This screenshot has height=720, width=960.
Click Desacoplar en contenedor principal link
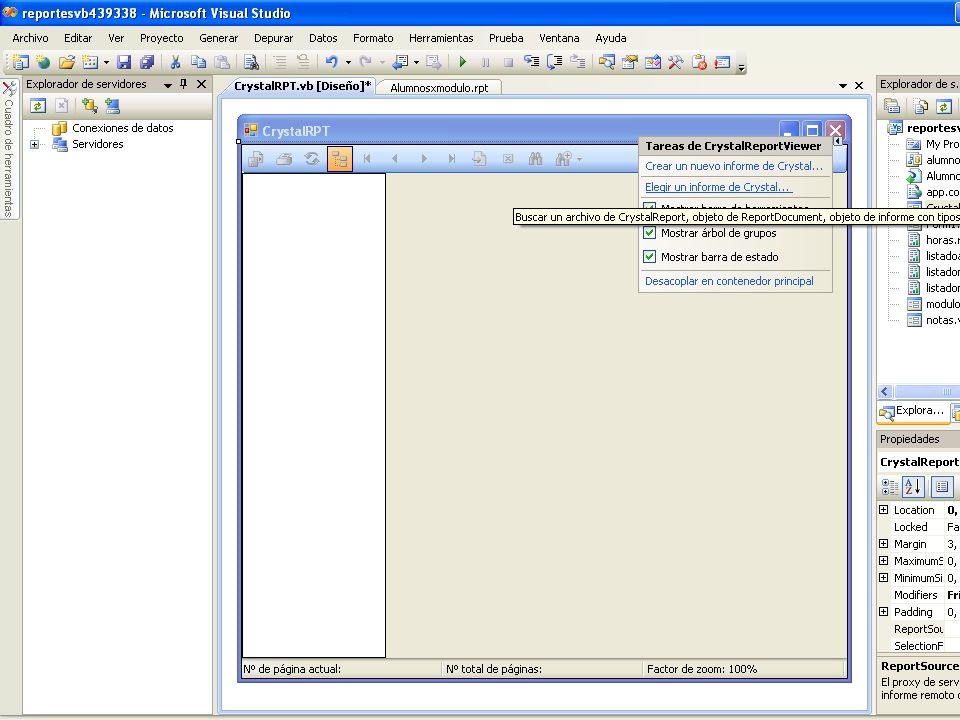pyautogui.click(x=729, y=281)
